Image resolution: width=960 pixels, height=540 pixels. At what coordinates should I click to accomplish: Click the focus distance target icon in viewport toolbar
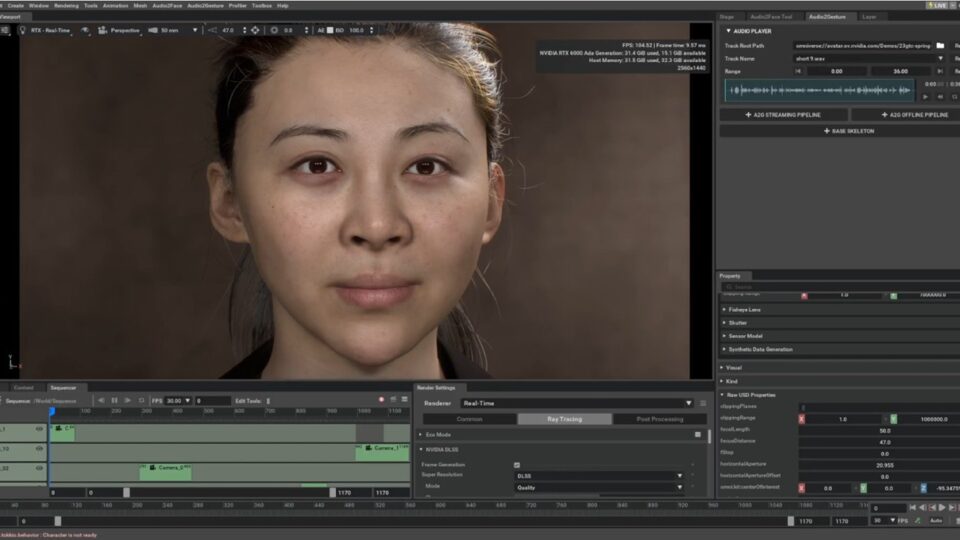tap(255, 30)
